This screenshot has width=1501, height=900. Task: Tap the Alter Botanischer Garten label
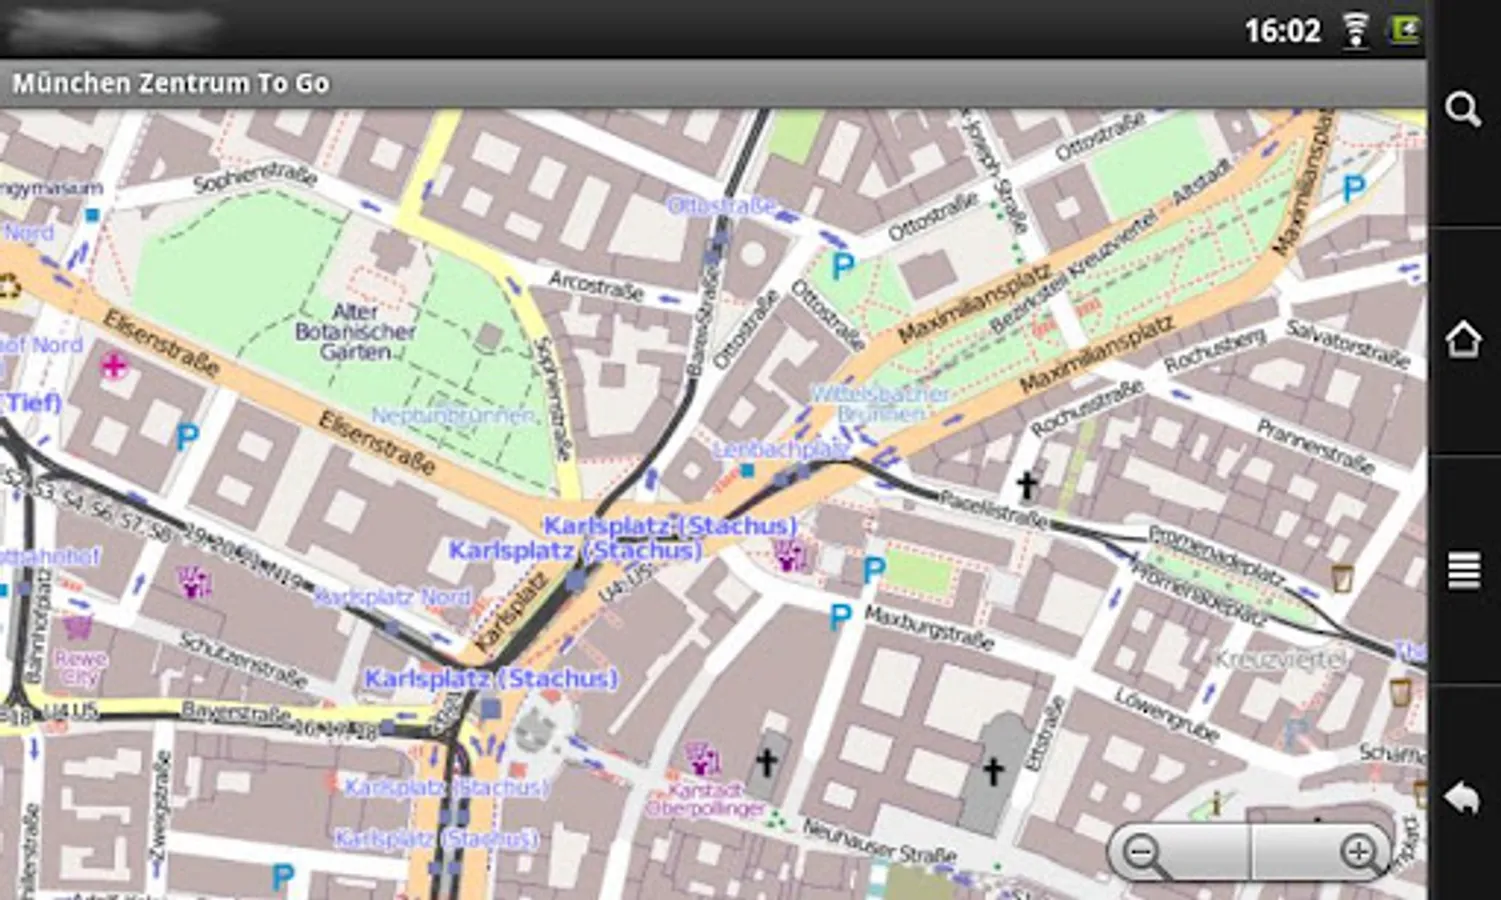(355, 332)
